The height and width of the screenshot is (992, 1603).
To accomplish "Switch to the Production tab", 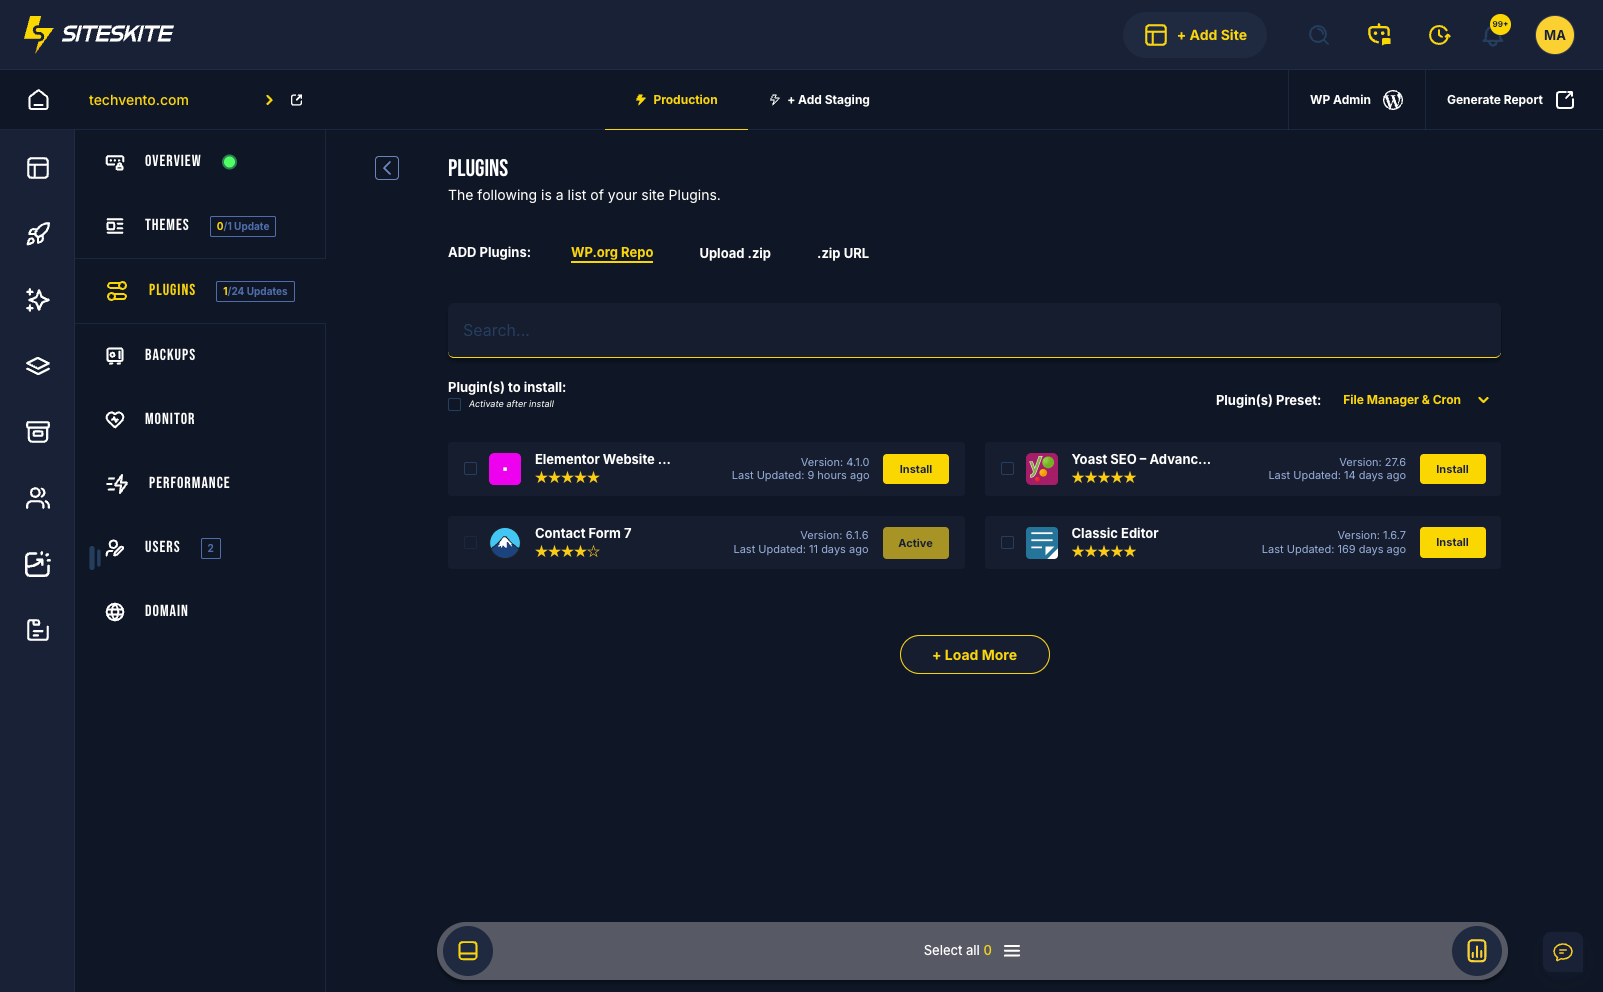I will click(x=676, y=100).
